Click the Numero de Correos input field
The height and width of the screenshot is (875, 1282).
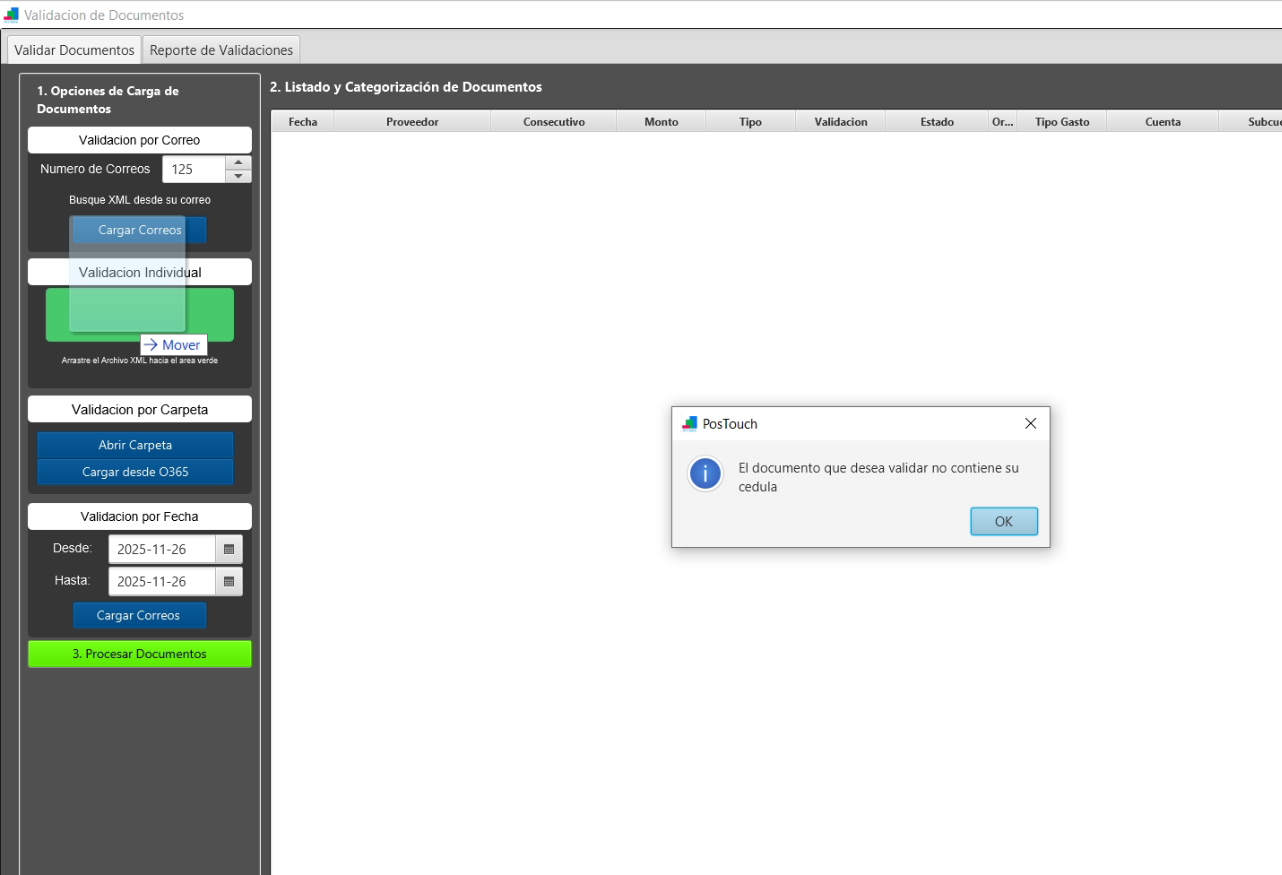[x=193, y=169]
